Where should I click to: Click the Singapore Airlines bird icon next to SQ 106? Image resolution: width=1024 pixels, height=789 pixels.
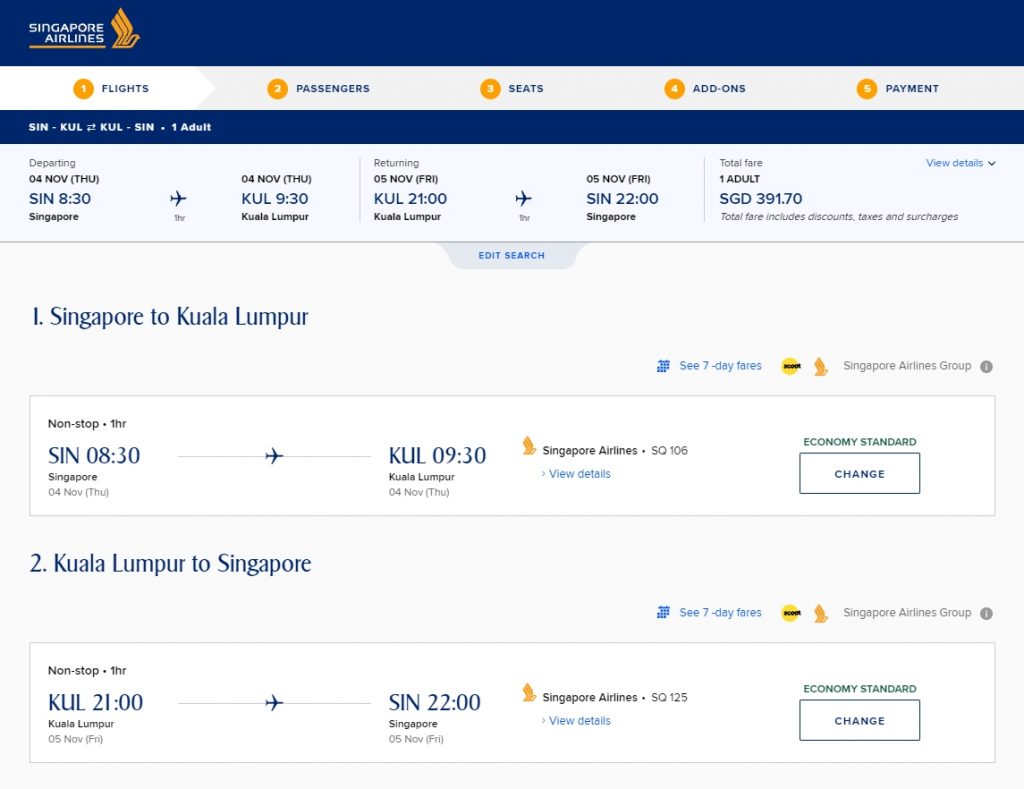click(x=529, y=446)
